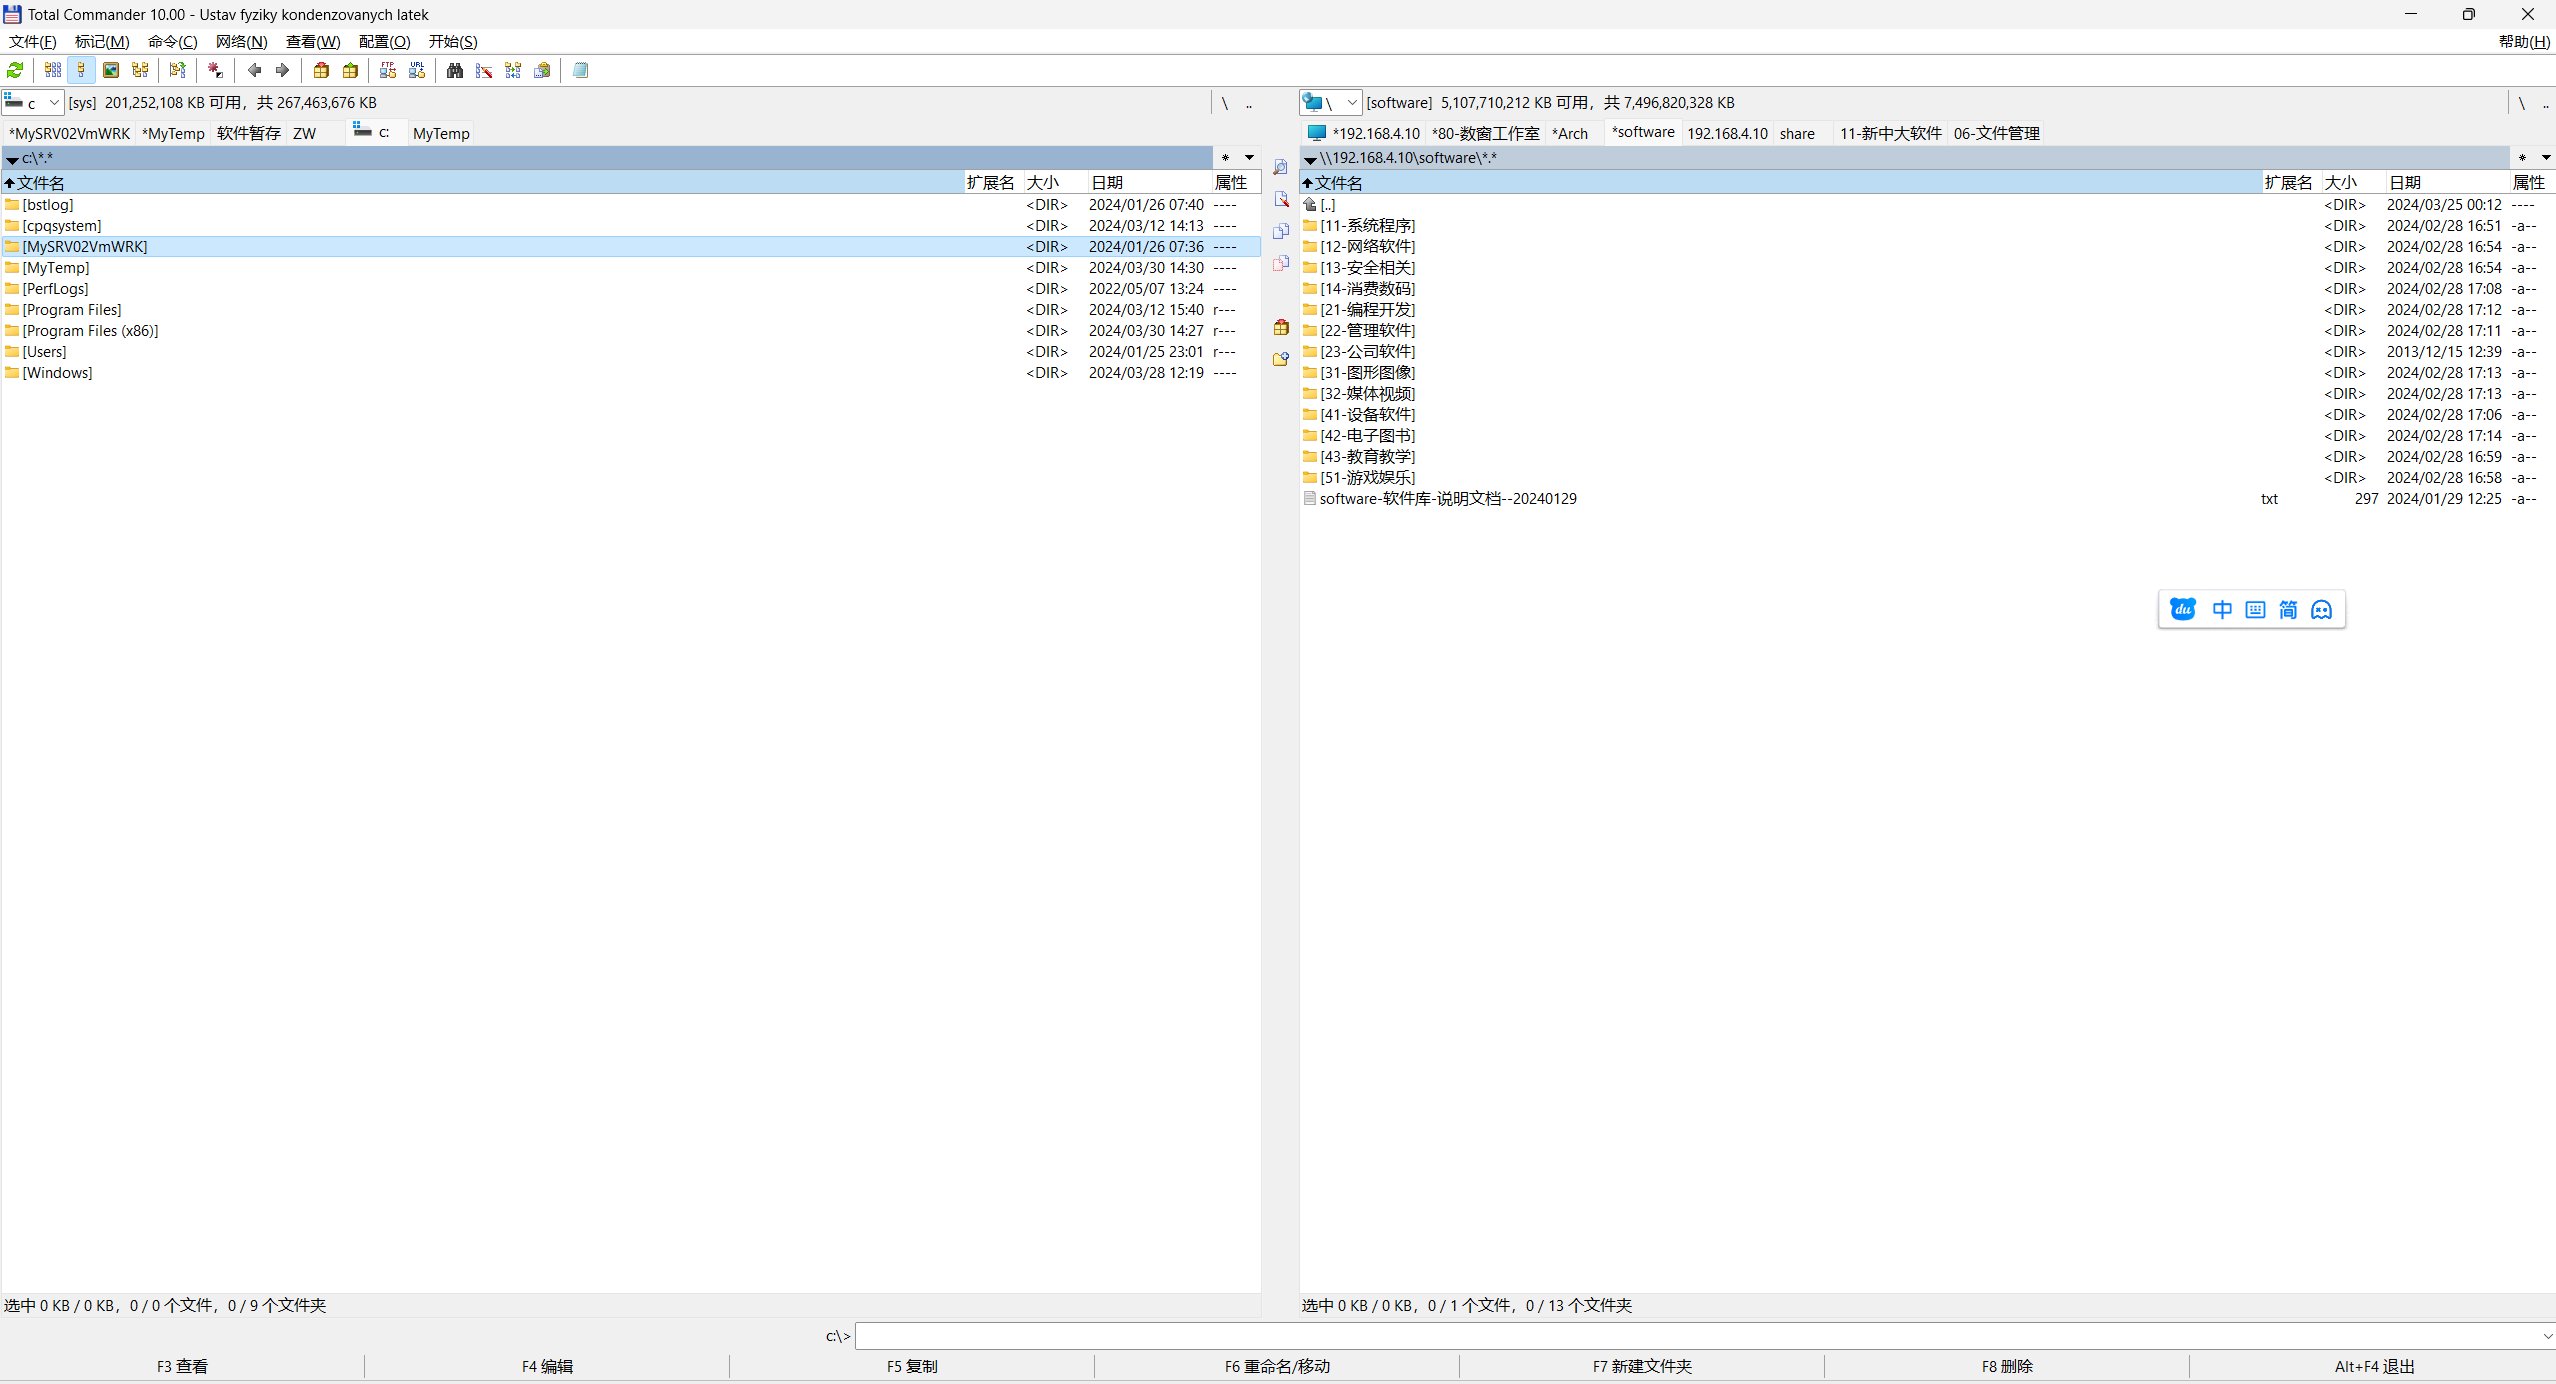2556x1384 pixels.
Task: Open the 标记(M) menu
Action: coord(102,41)
